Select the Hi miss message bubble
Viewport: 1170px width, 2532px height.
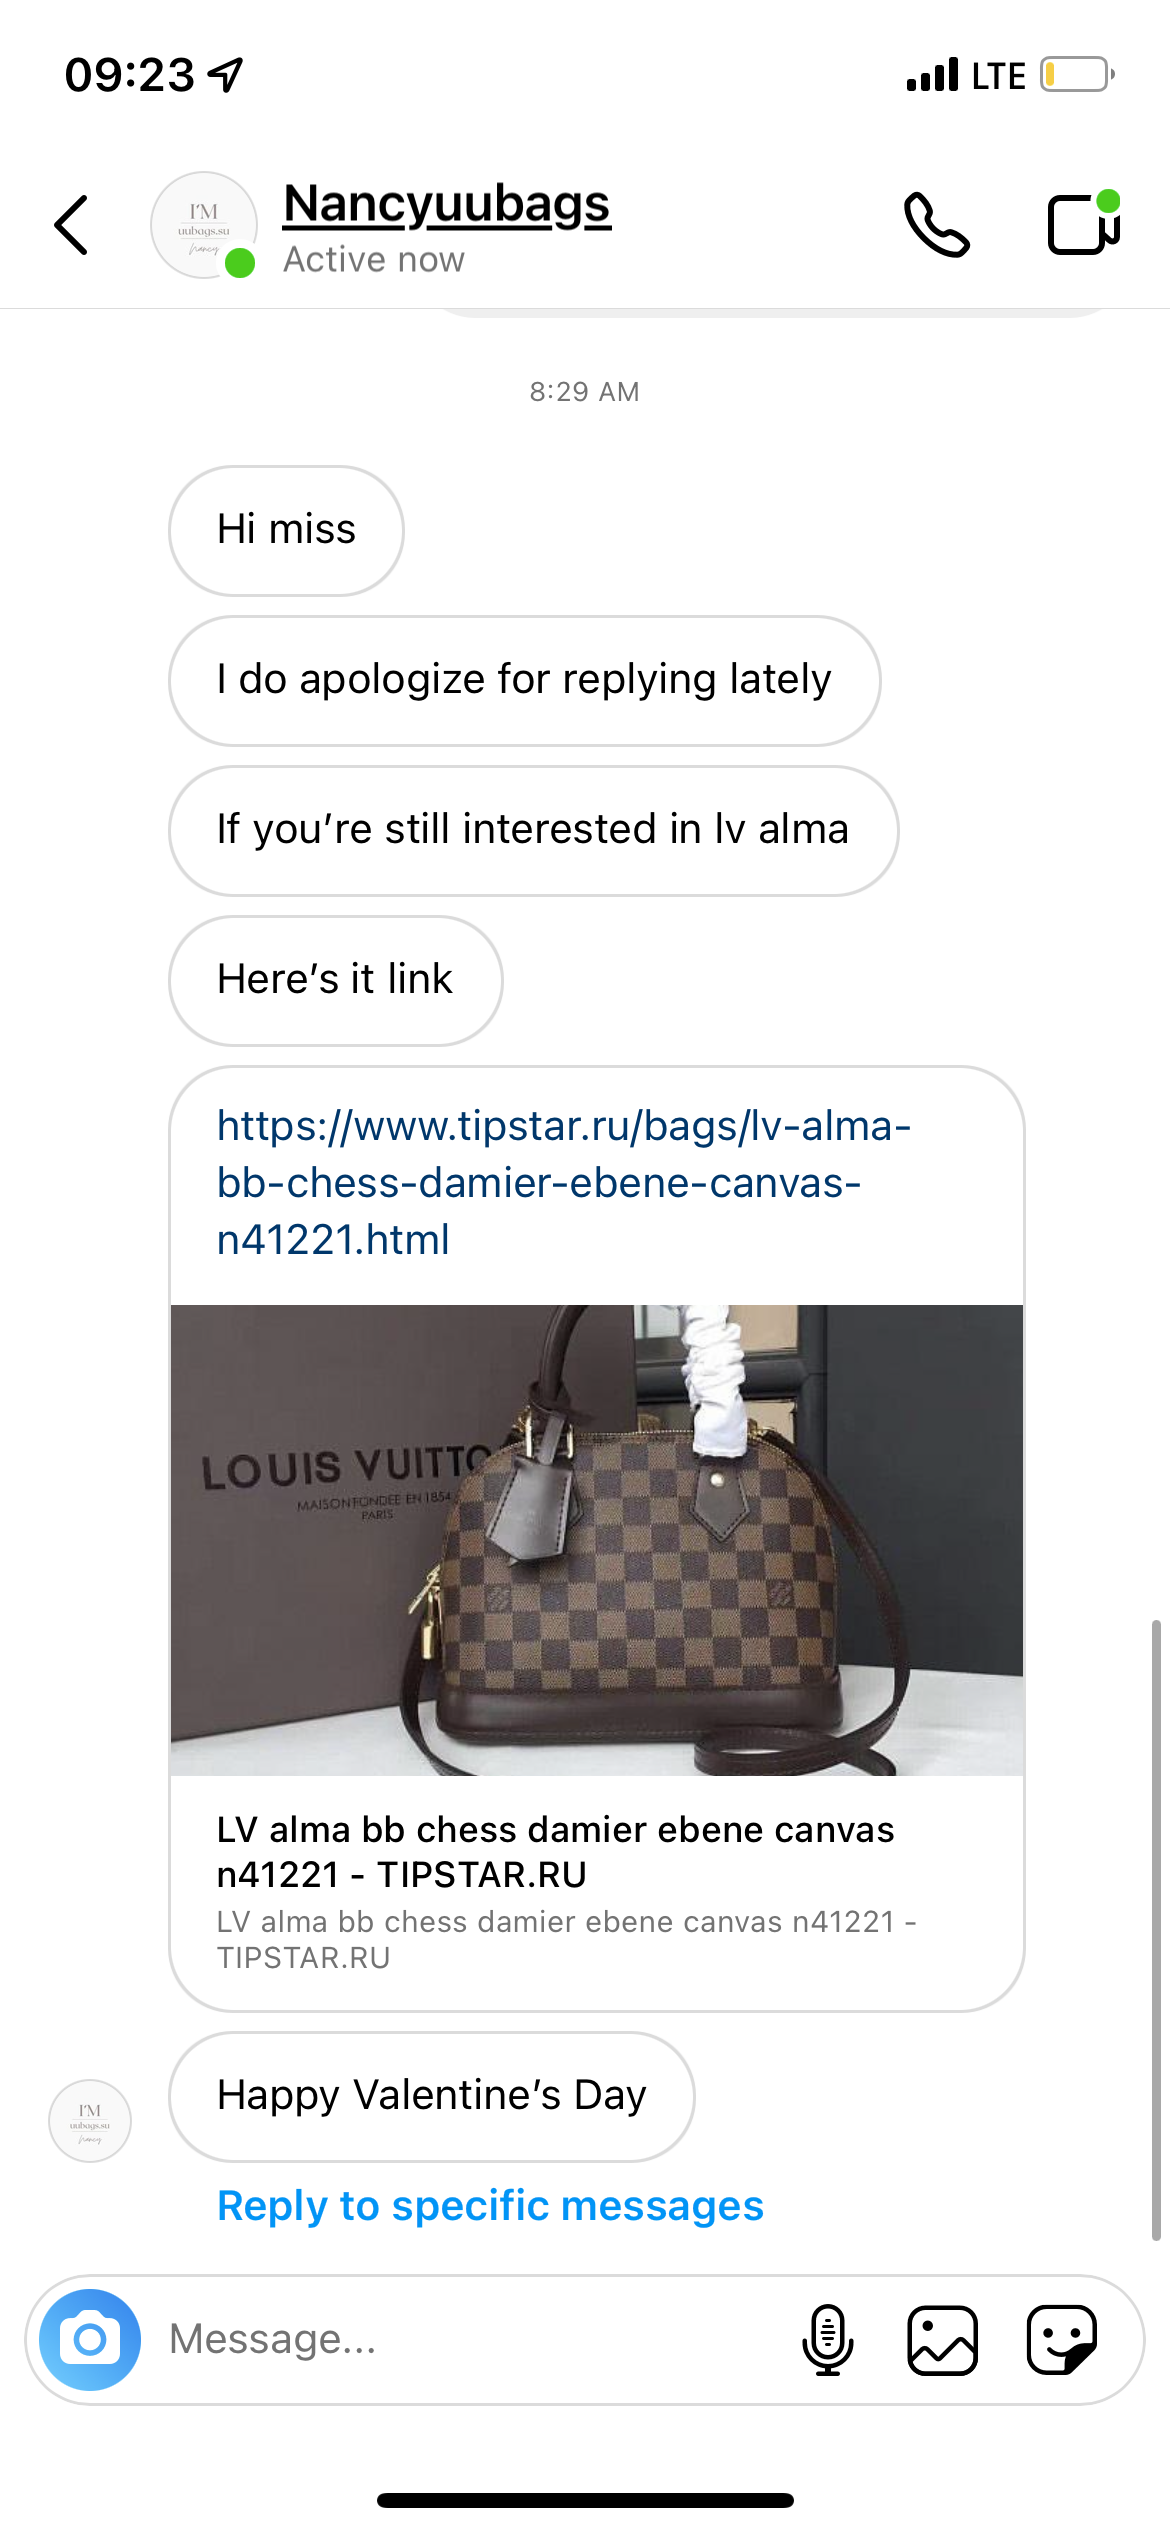pyautogui.click(x=286, y=530)
